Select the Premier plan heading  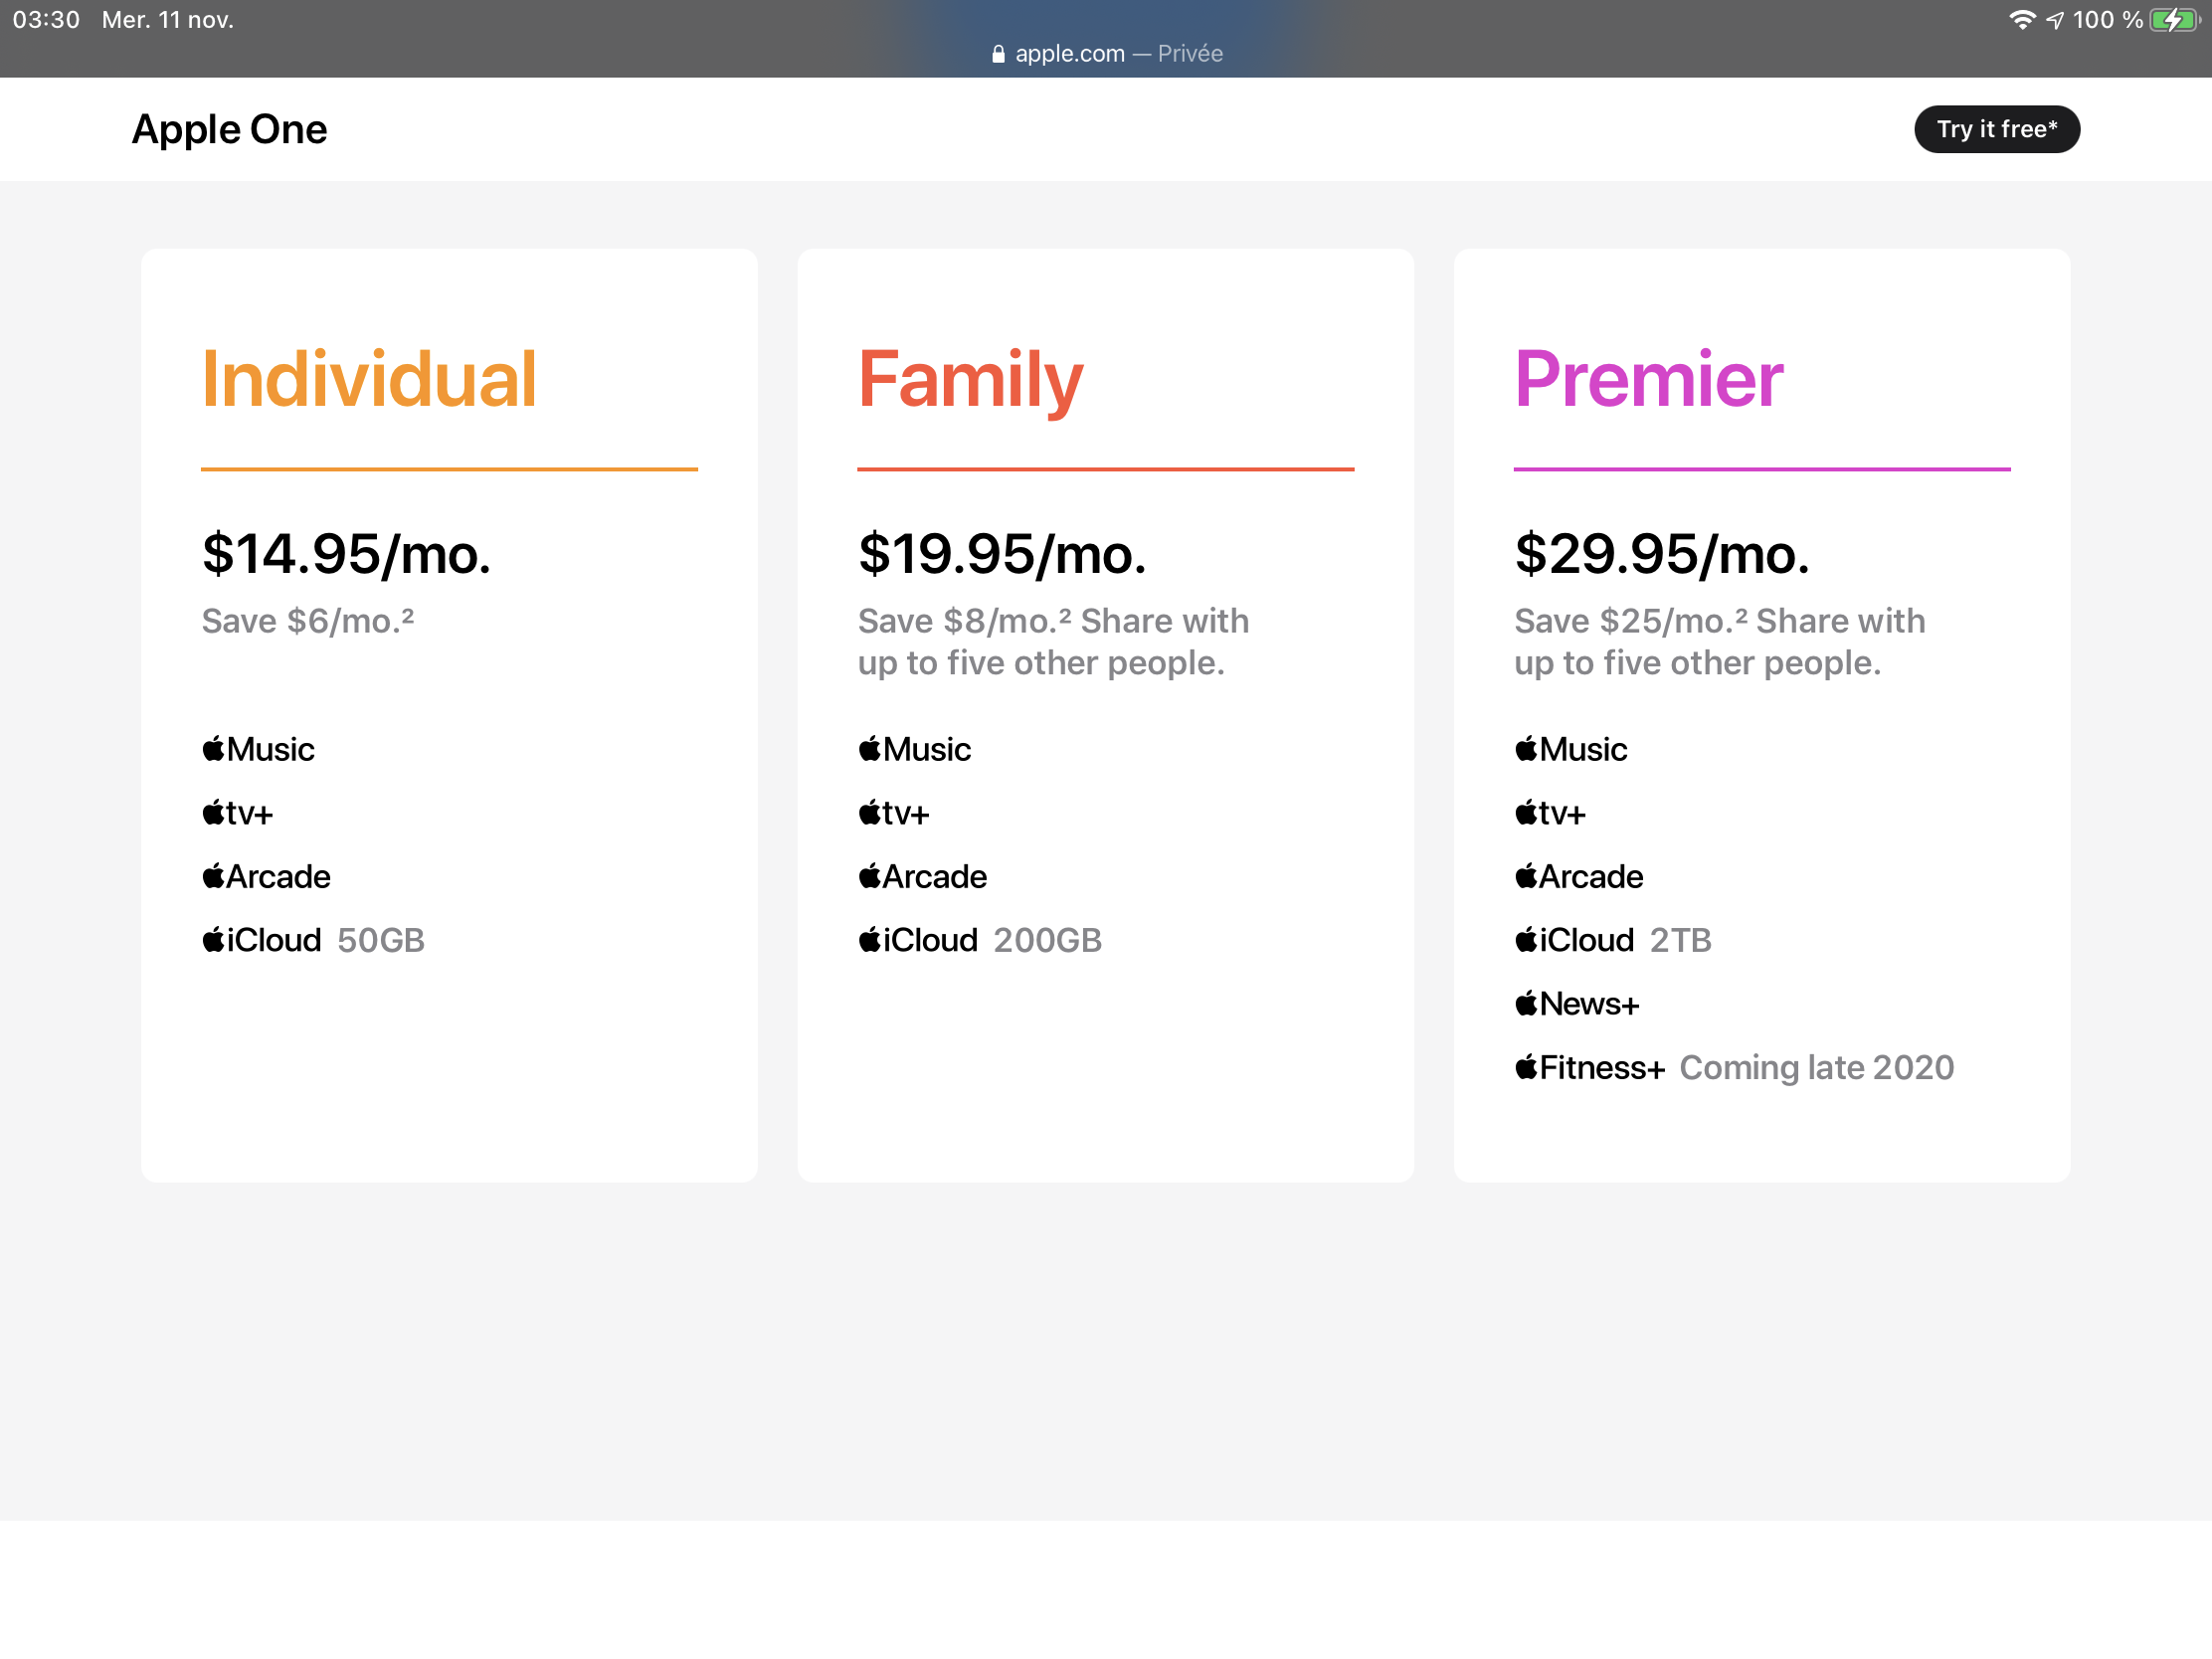pyautogui.click(x=1648, y=379)
